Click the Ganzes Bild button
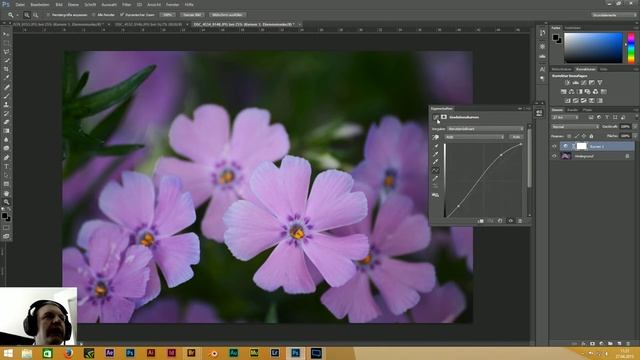The width and height of the screenshot is (640, 360). click(x=192, y=15)
